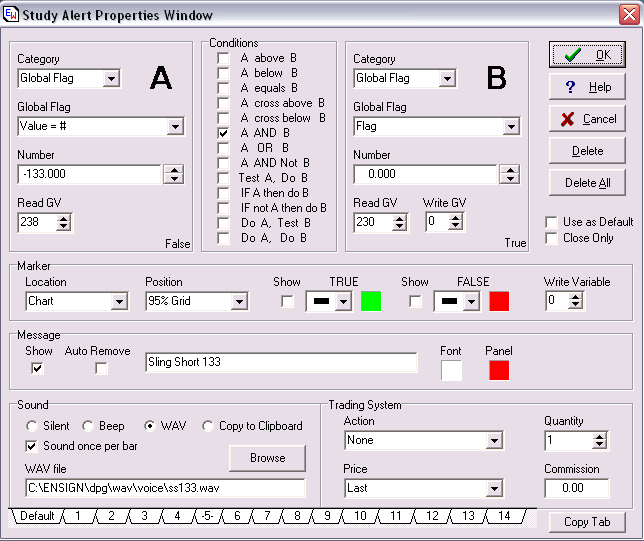Screen dimensions: 644x541
Task: Change message Panel red color swatch
Action: (499, 371)
